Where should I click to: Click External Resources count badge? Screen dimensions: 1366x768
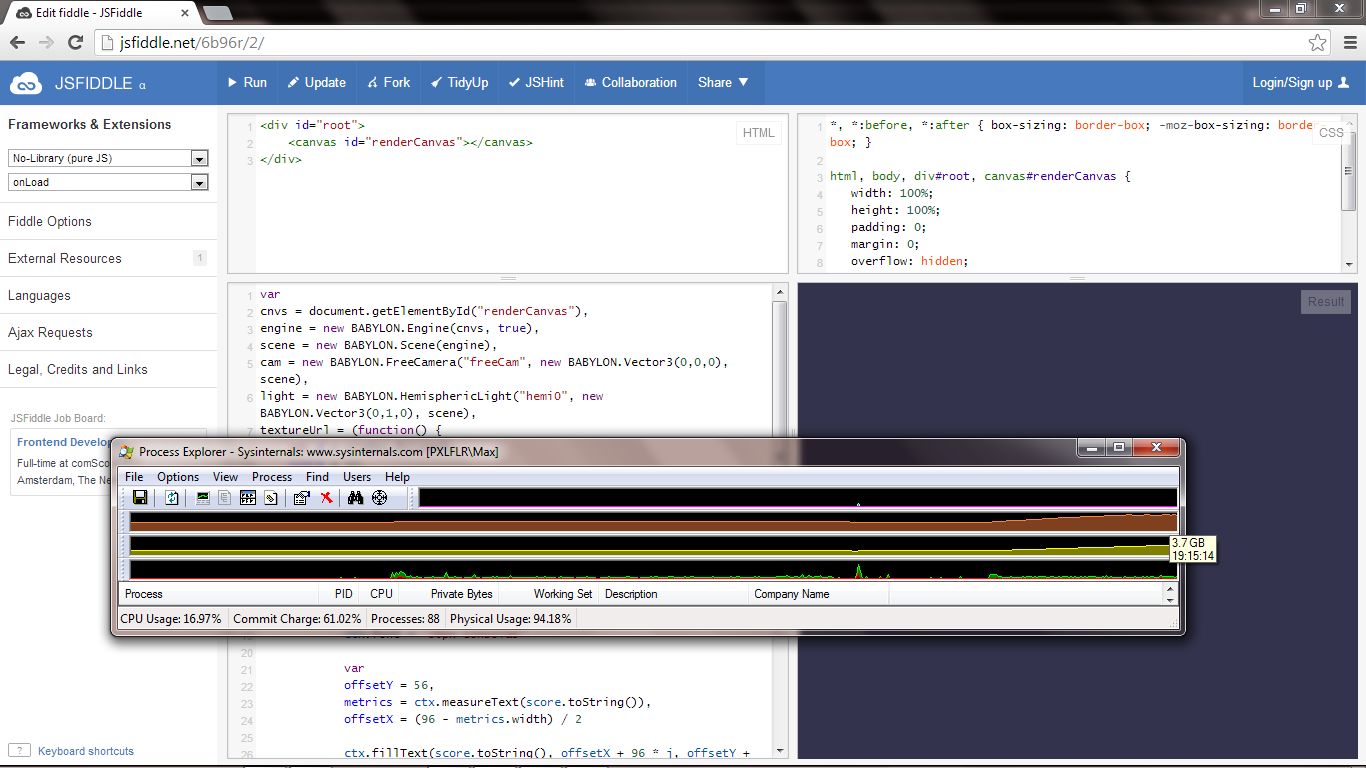pyautogui.click(x=199, y=258)
